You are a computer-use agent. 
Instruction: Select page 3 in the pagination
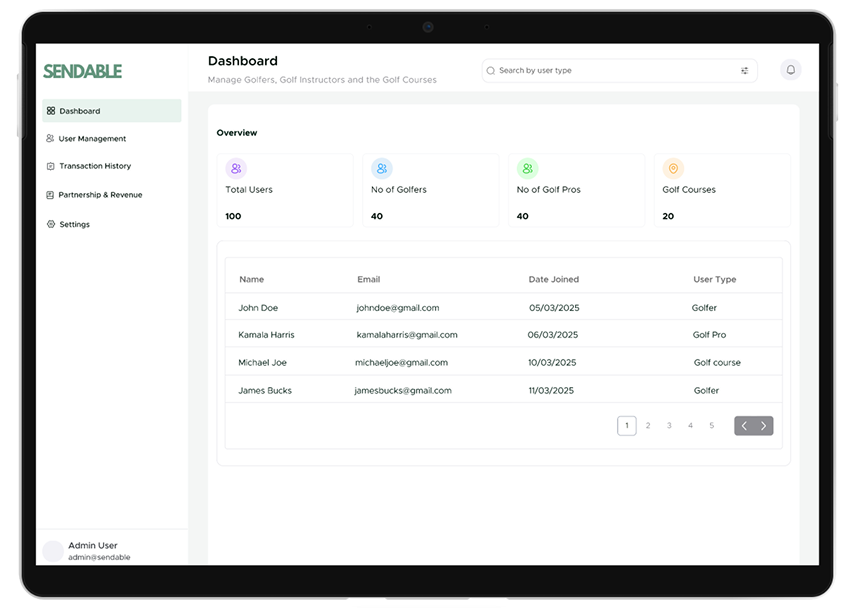coord(669,425)
